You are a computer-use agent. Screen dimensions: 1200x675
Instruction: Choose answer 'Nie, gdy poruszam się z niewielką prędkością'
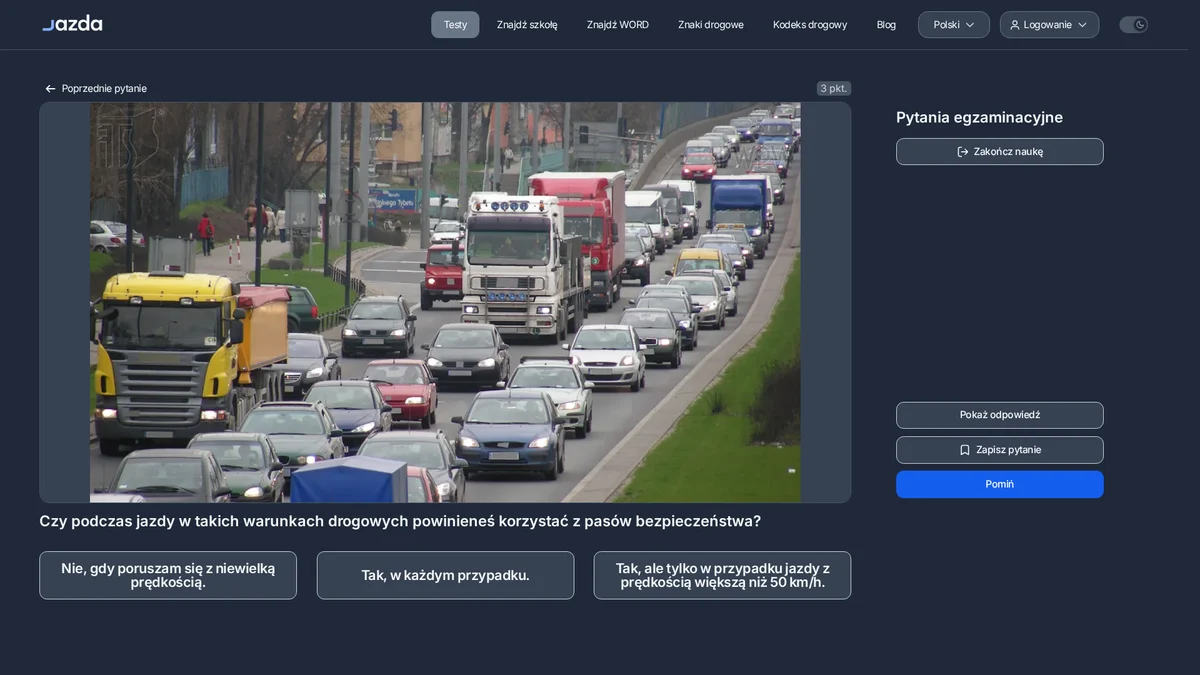click(x=168, y=575)
